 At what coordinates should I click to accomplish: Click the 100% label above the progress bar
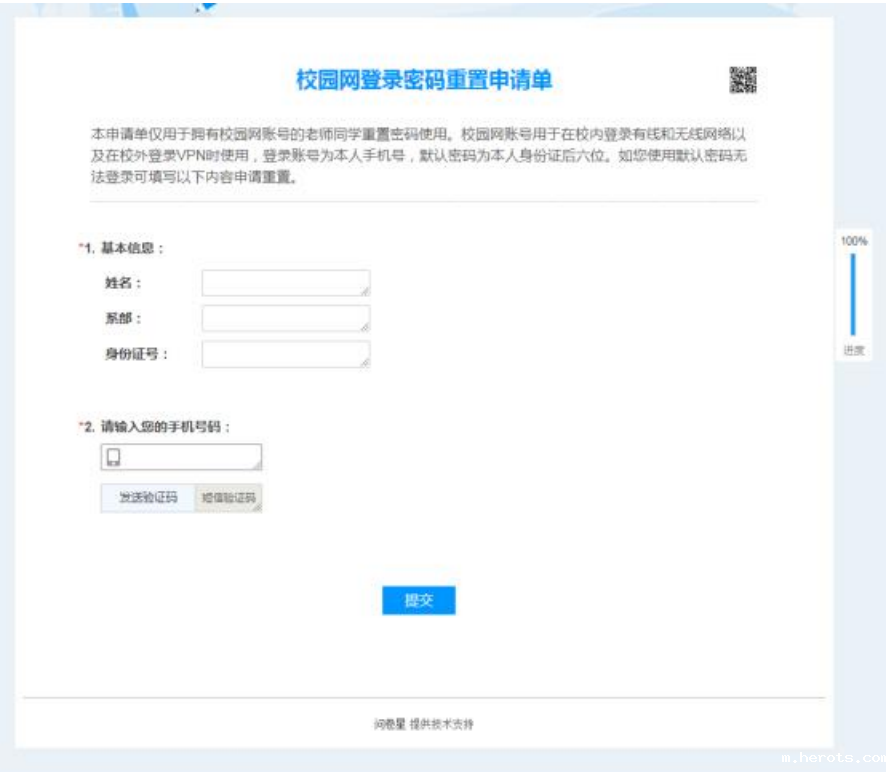pyautogui.click(x=853, y=241)
